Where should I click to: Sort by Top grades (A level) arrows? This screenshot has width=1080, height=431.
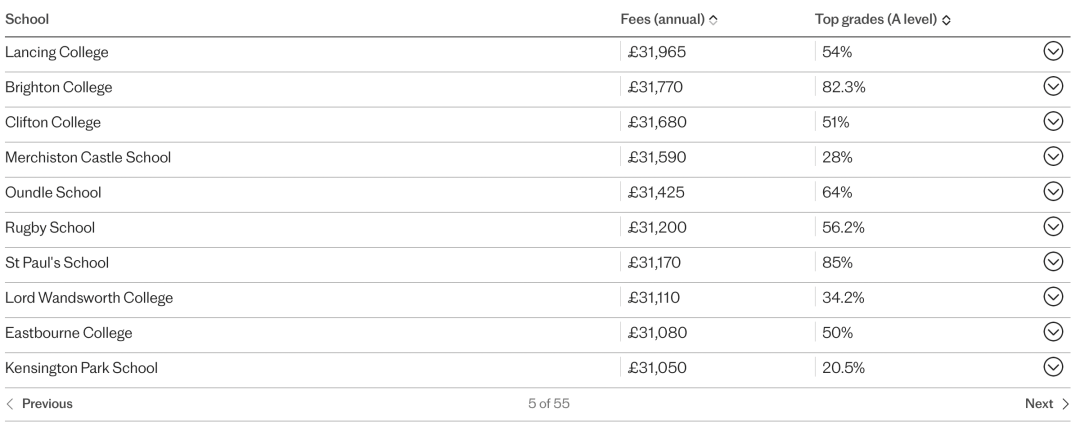tap(946, 20)
